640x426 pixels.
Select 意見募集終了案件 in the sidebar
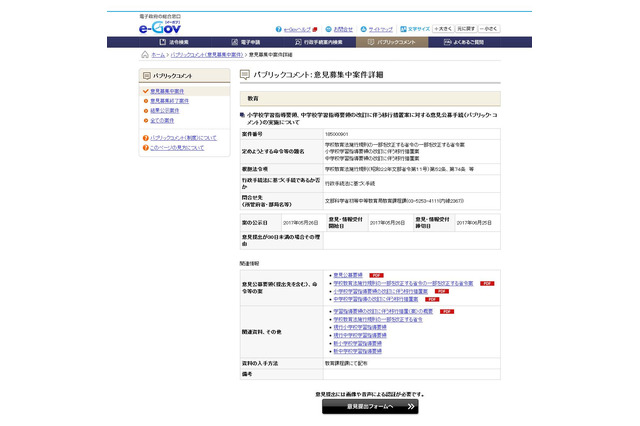pyautogui.click(x=169, y=101)
